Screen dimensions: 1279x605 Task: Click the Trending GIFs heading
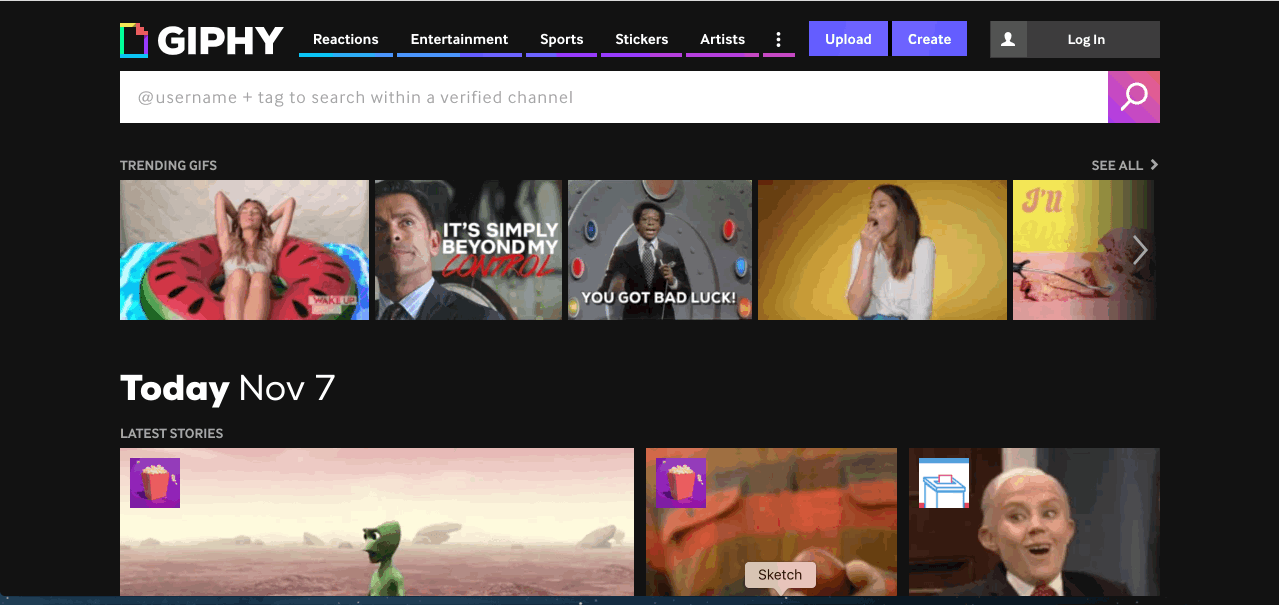point(168,165)
